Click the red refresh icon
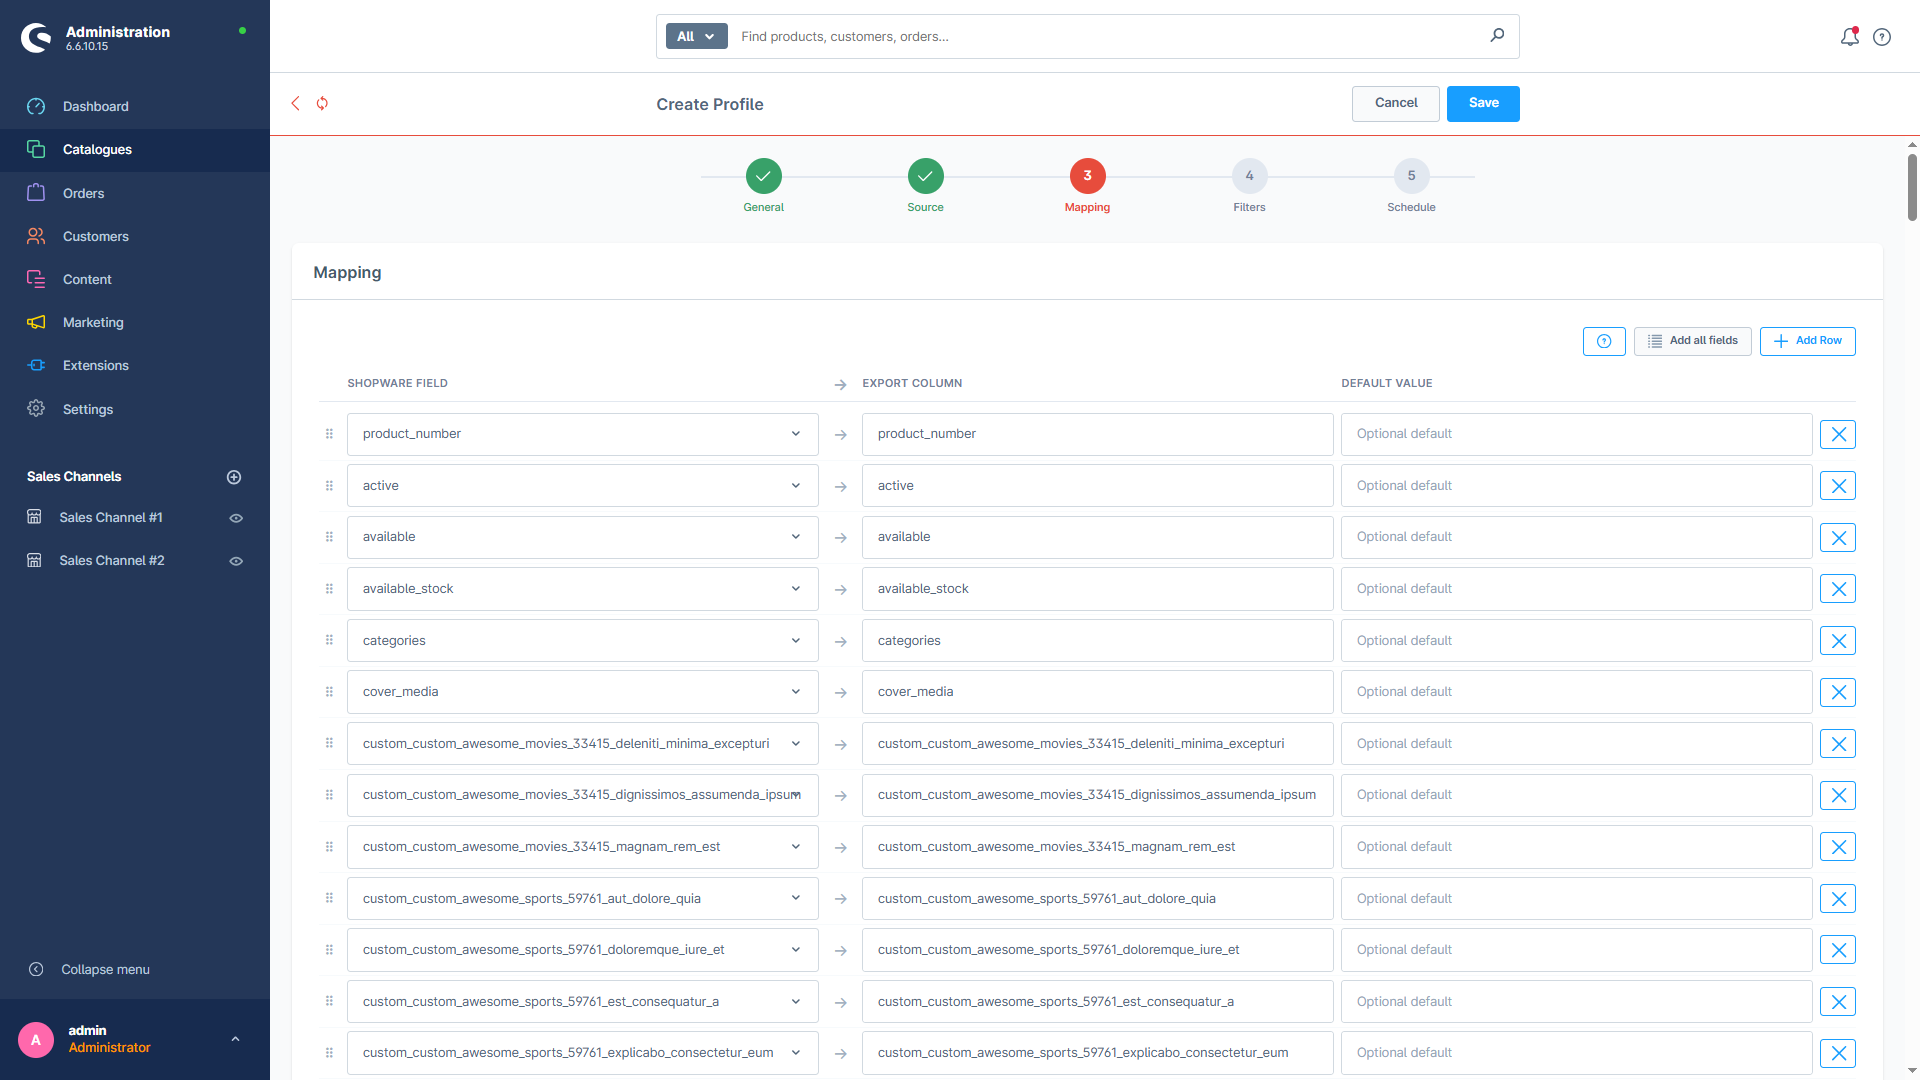 point(322,103)
